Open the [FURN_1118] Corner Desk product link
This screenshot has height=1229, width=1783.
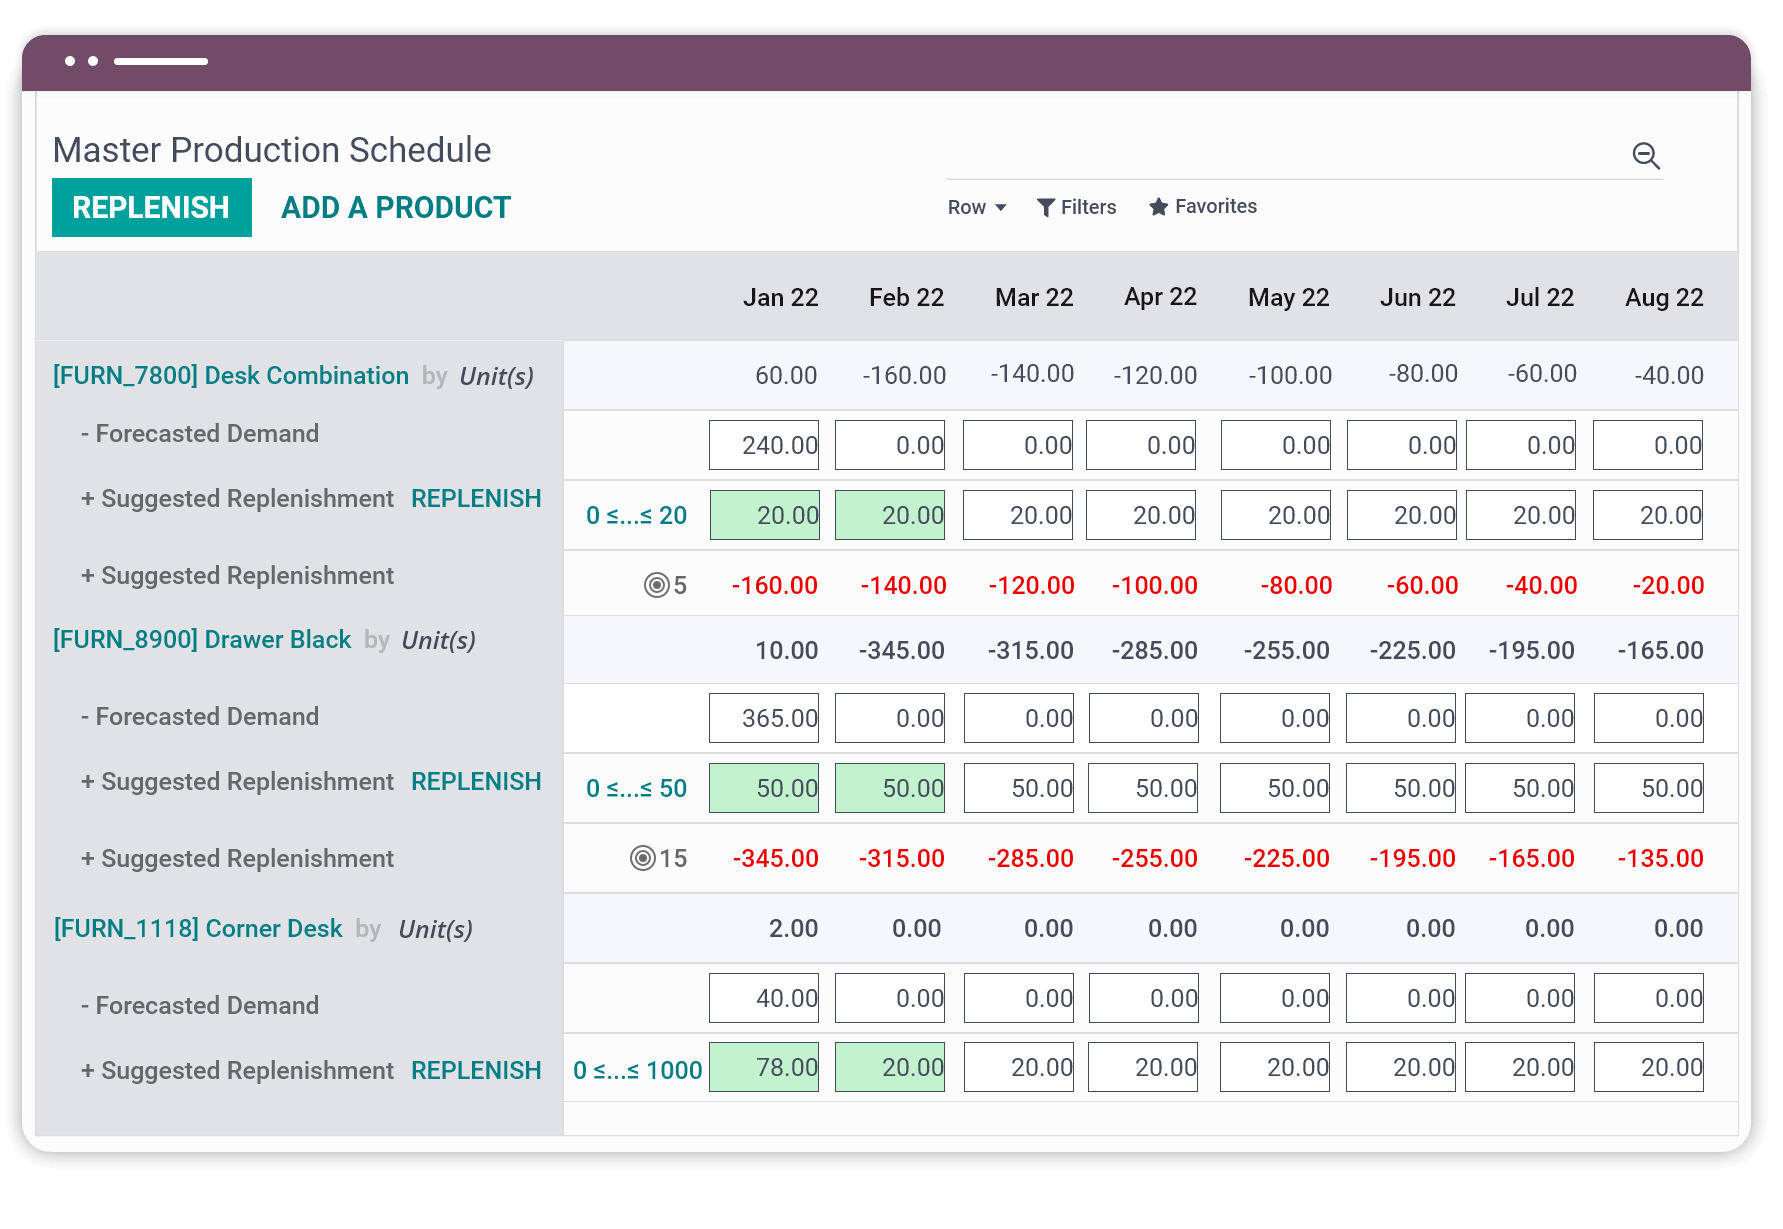(198, 928)
